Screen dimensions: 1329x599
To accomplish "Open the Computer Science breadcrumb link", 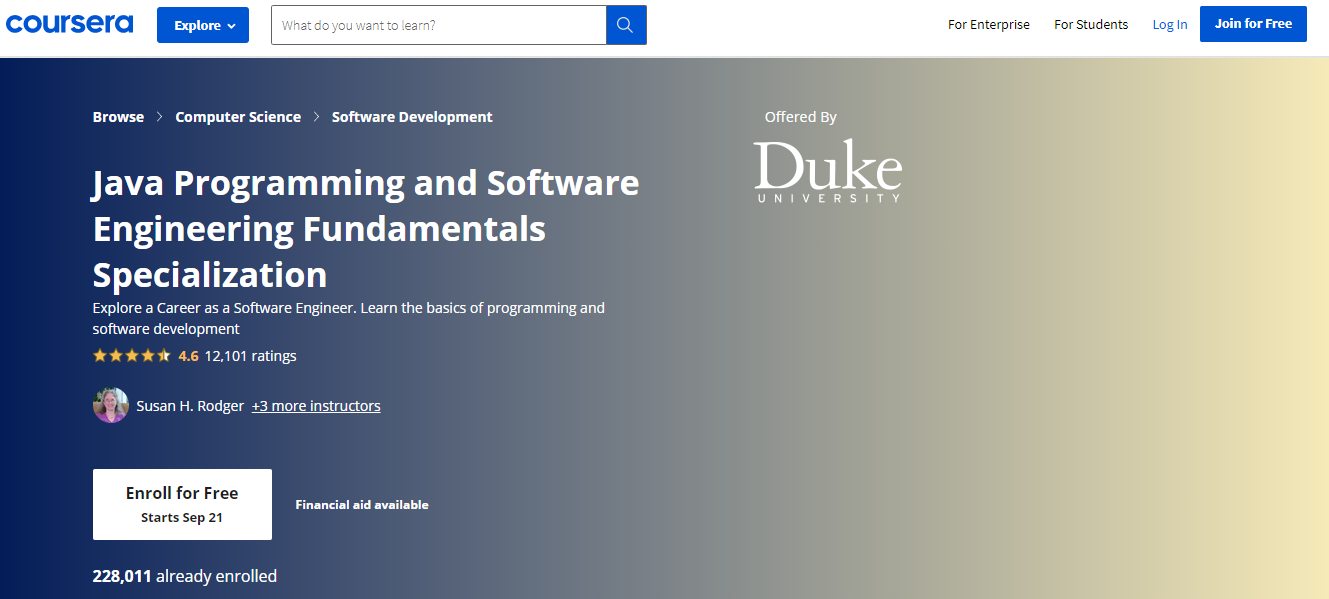I will point(238,117).
